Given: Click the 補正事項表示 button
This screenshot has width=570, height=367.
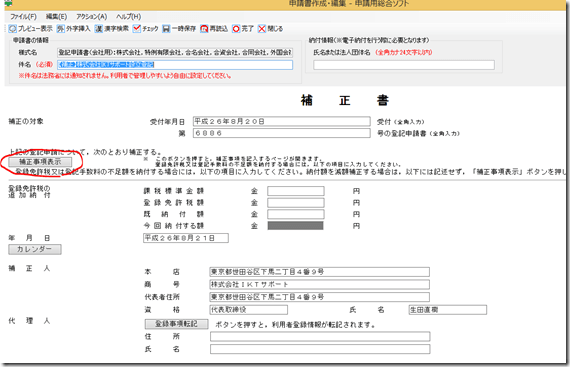Looking at the screenshot, I should click(40, 162).
